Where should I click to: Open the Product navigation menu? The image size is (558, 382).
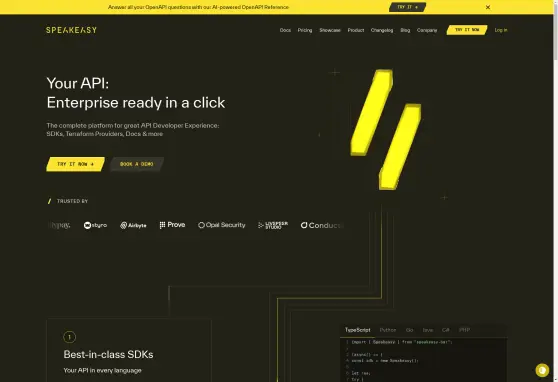(356, 30)
